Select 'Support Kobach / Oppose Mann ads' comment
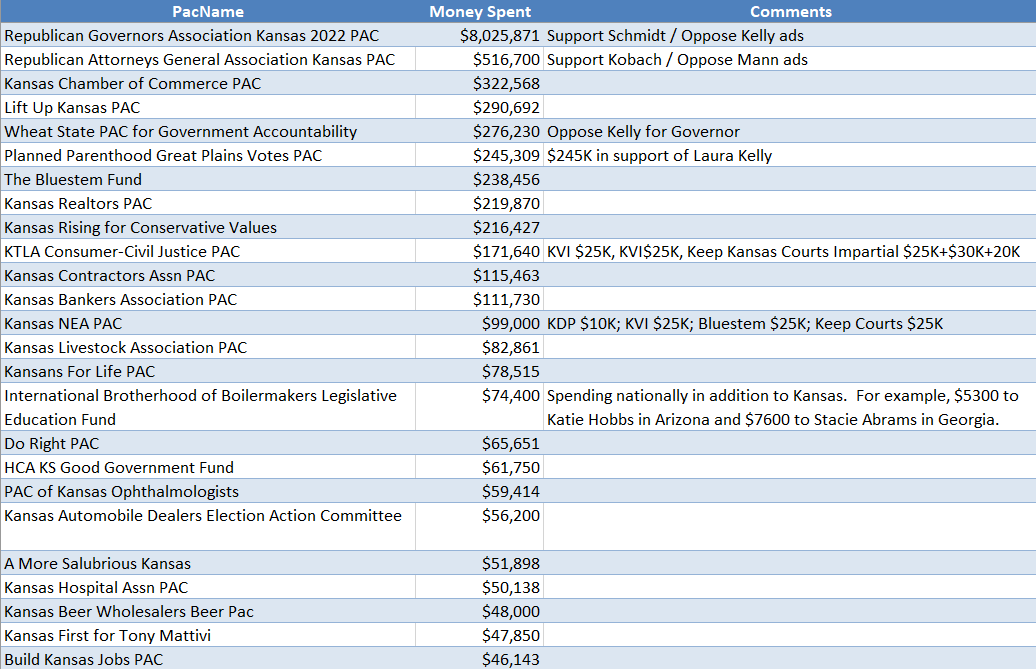Screen dimensions: 1036x669 (790, 59)
